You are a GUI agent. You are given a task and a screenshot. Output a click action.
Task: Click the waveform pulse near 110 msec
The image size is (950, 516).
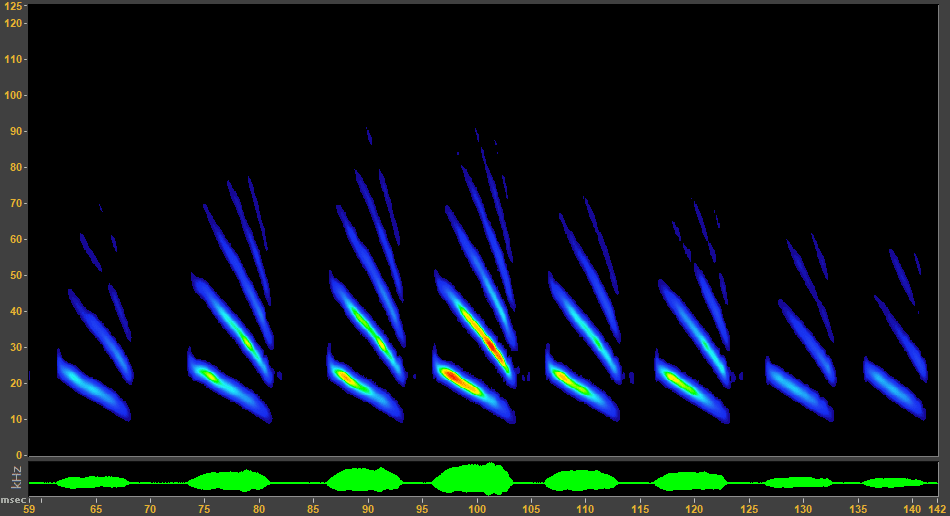pyautogui.click(x=582, y=480)
